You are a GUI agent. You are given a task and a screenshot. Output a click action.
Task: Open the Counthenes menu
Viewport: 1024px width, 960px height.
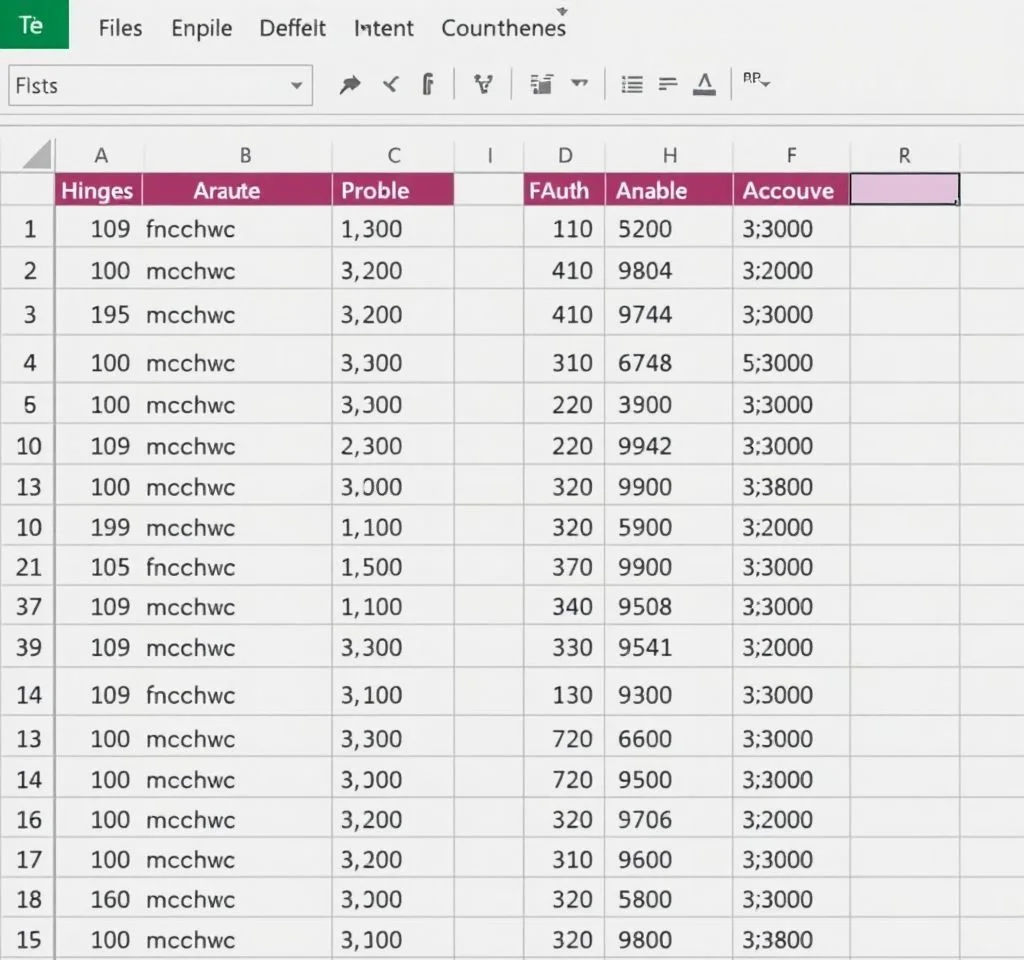503,28
